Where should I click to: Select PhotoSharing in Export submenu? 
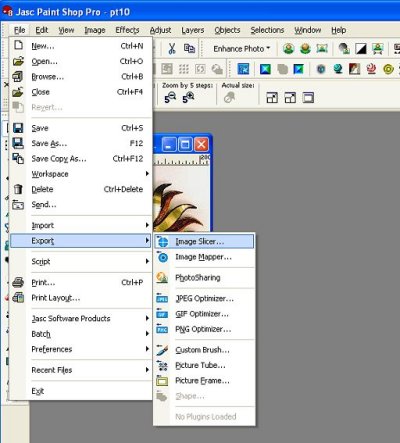(204, 278)
